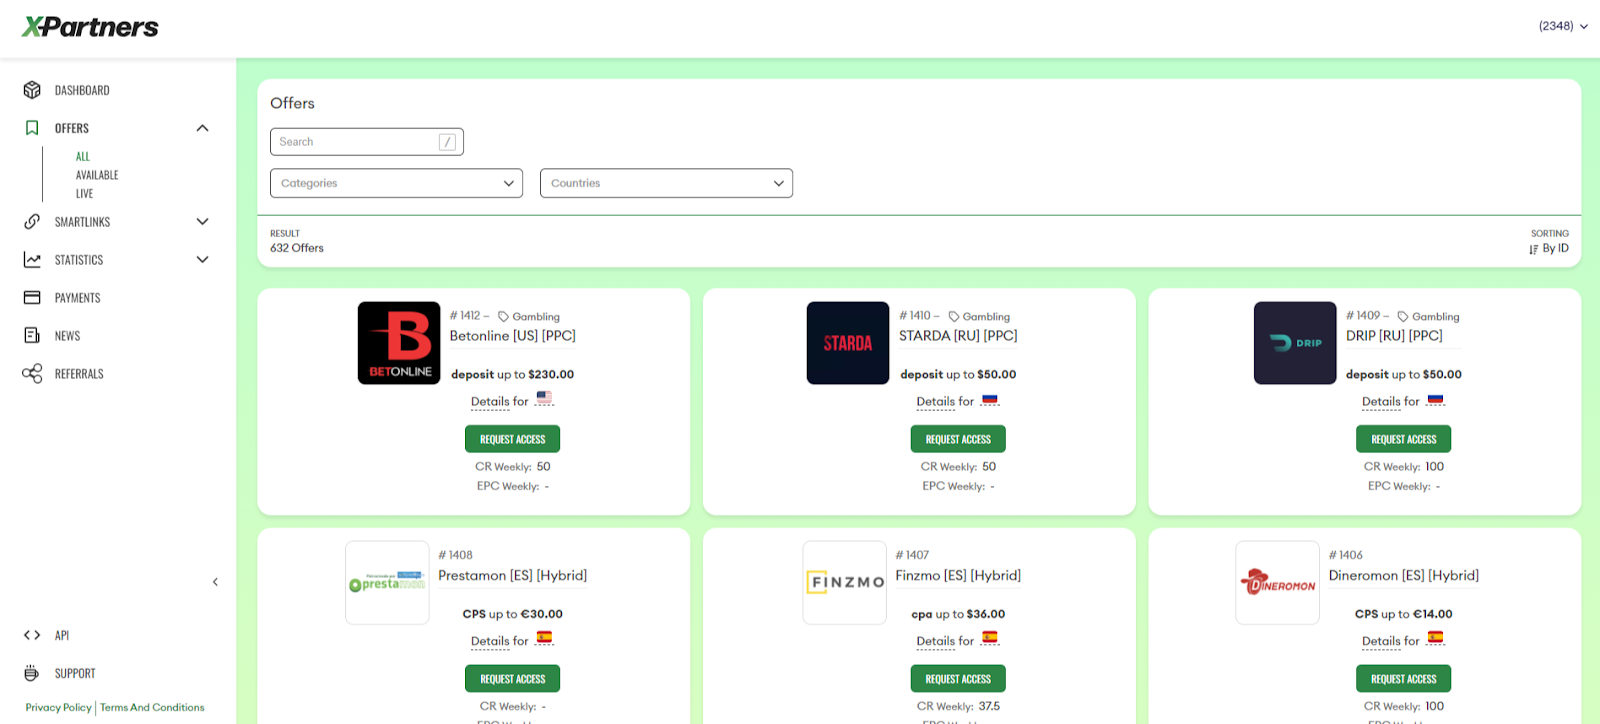Request access to Dineromon offer

pos(1403,679)
